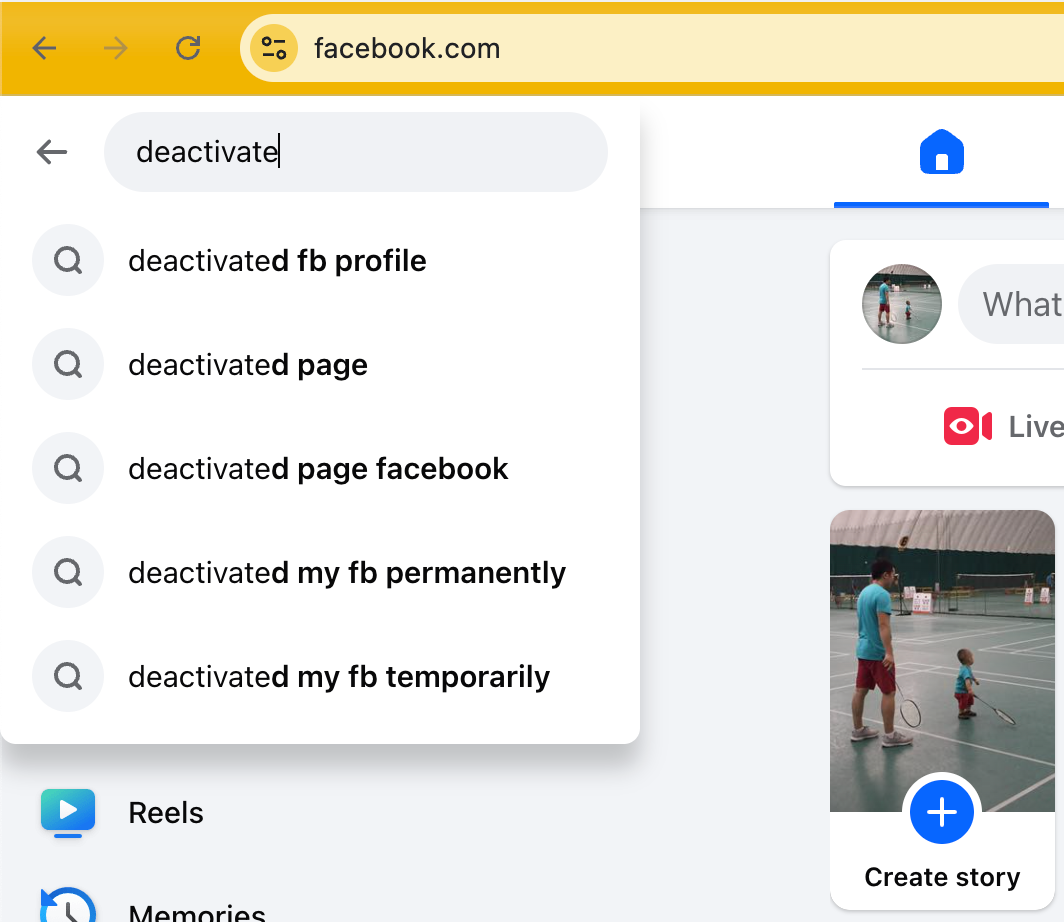Choose suggestion 'deactivated page facebook'
Image resolution: width=1064 pixels, height=922 pixels.
(x=320, y=468)
